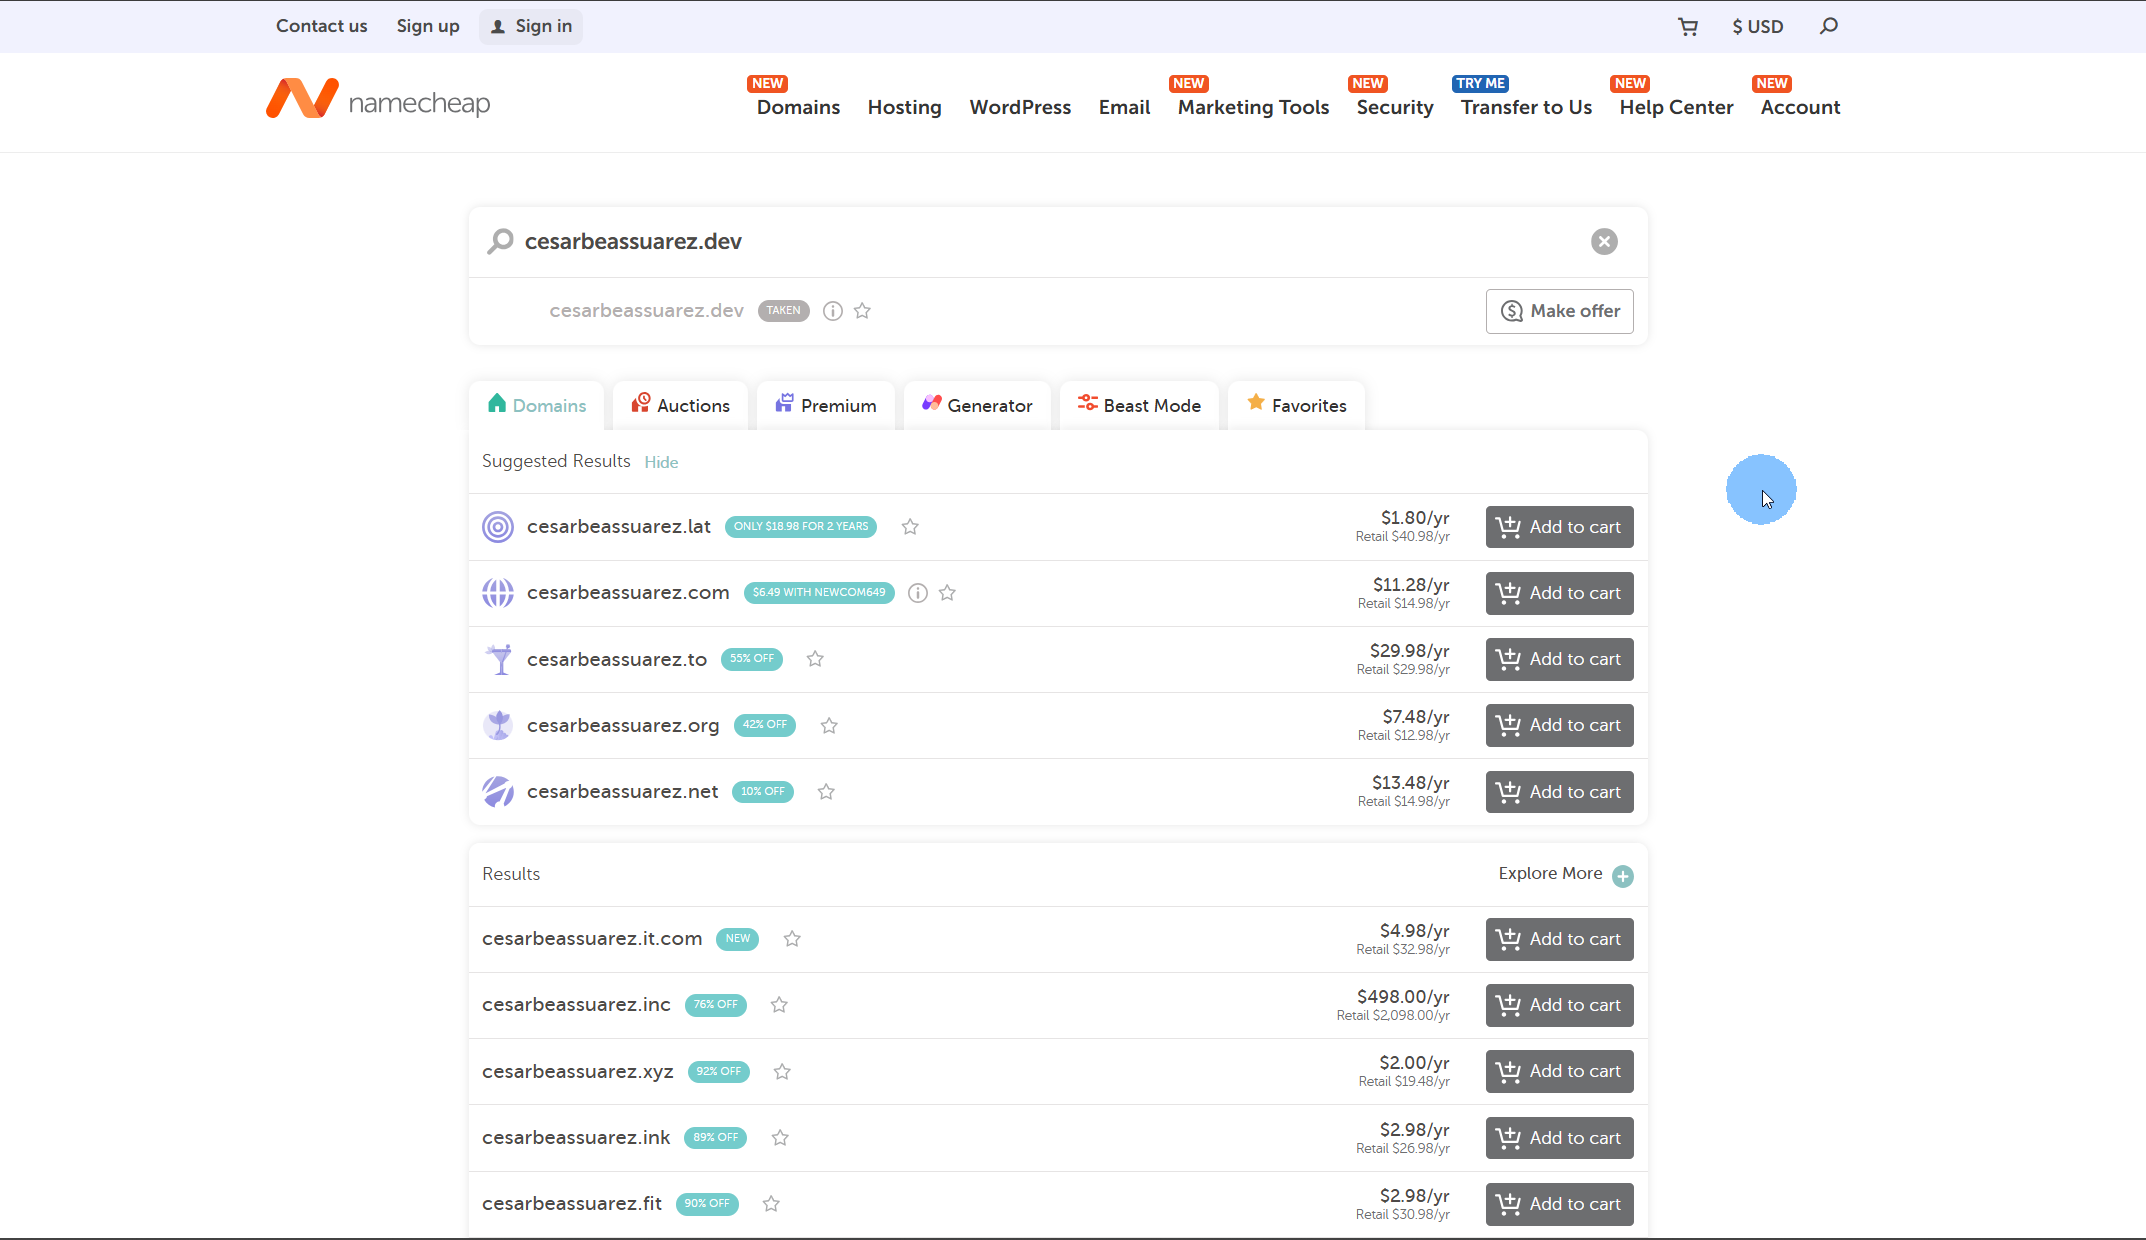Image resolution: width=2146 pixels, height=1240 pixels.
Task: Click the info icon next to cesarbeassuarez.dev
Action: click(x=832, y=311)
